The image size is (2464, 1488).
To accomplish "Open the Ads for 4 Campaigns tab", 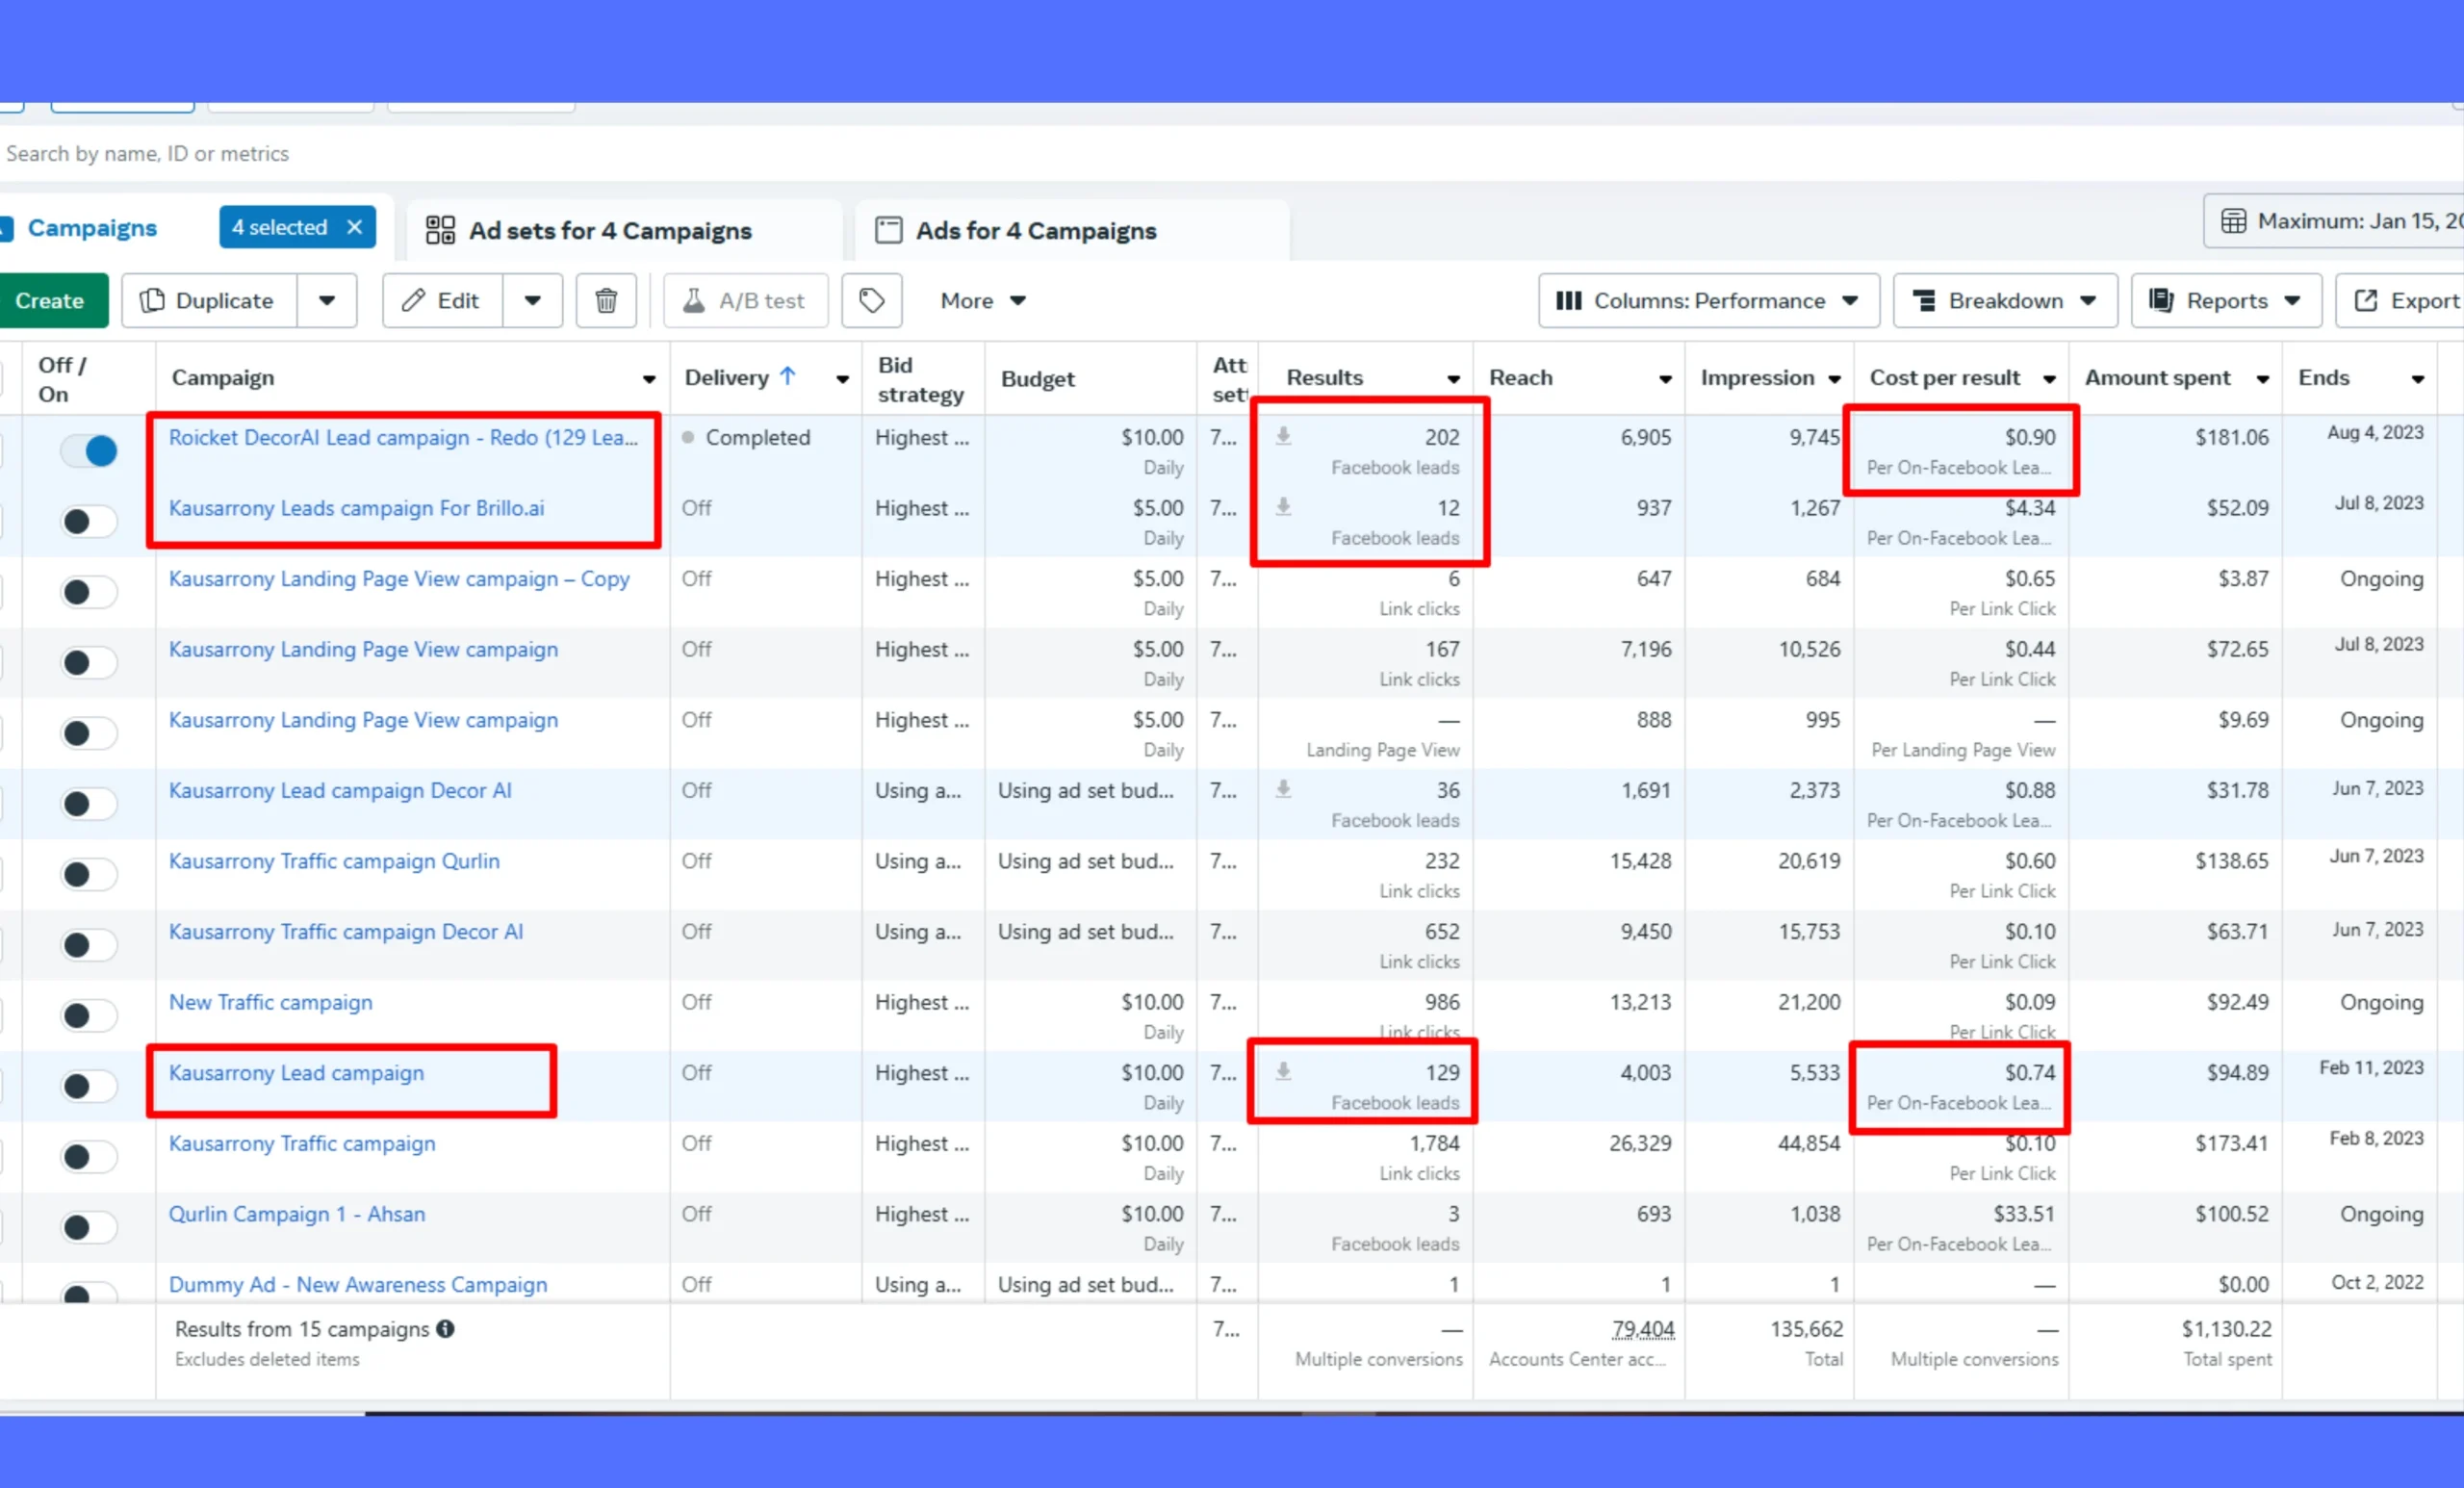I will pos(1036,231).
